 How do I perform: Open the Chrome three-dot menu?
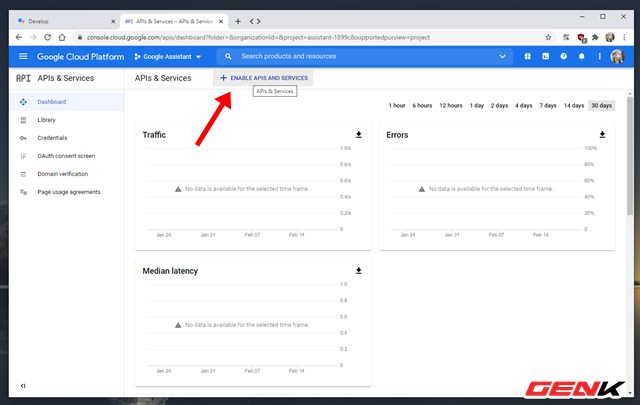point(624,38)
